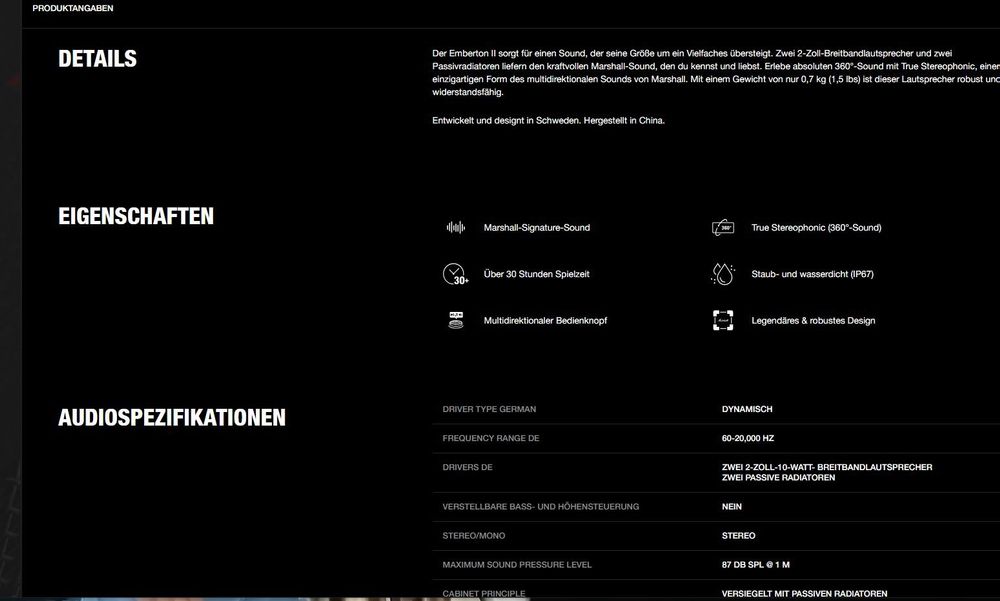
Task: Click the Staub- und wasserdicht (IP67) label
Action: pos(812,274)
